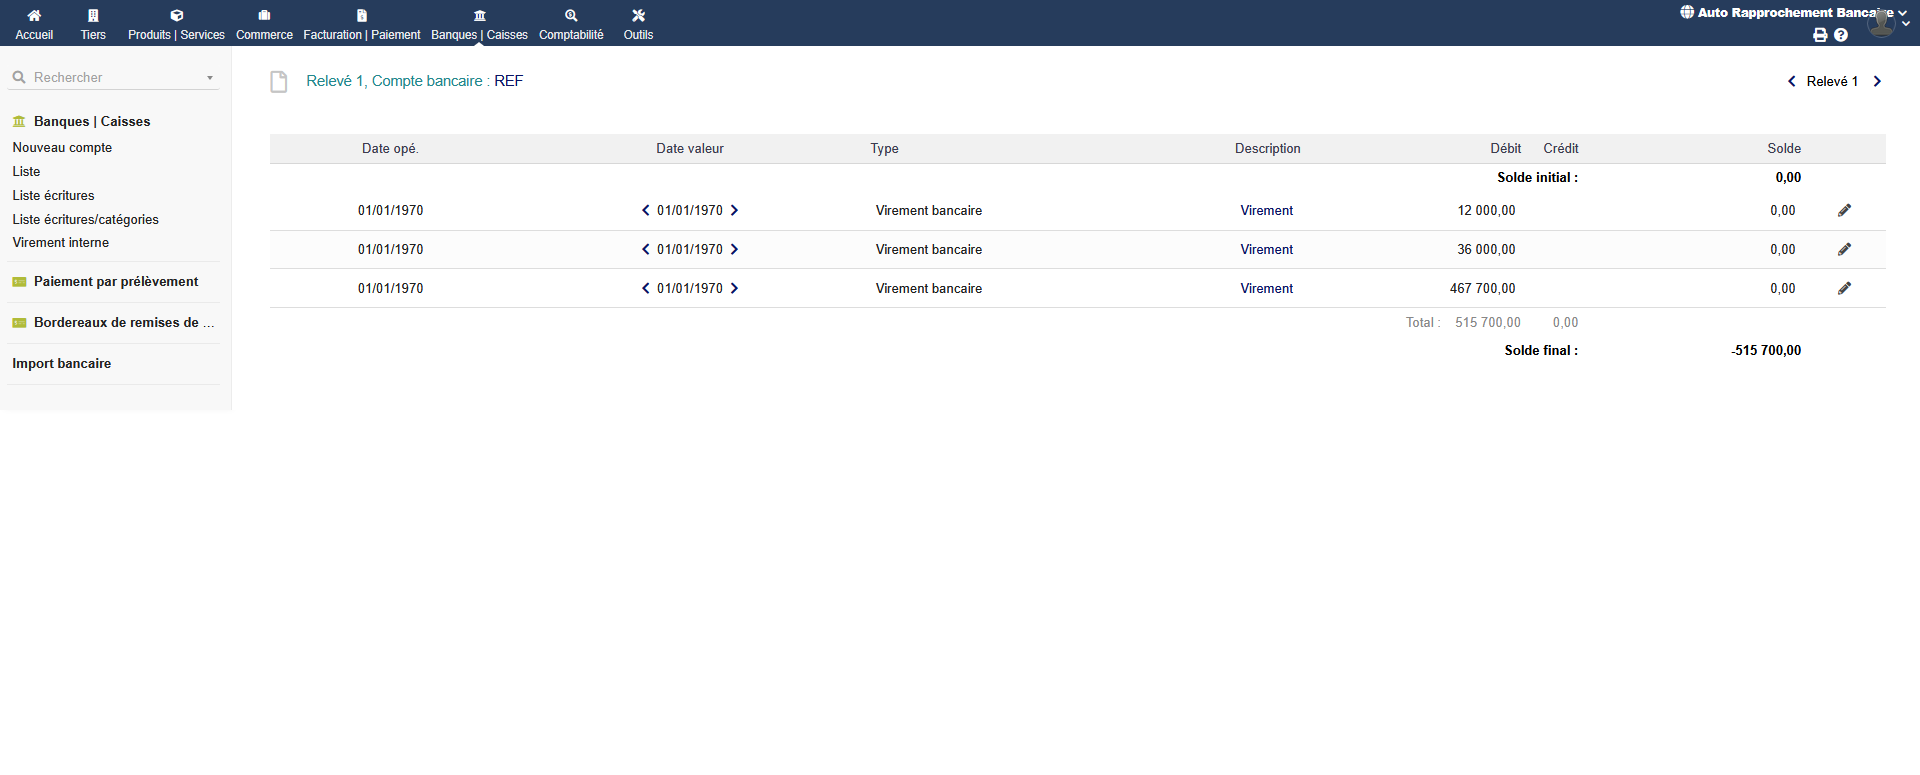Open the Produits | Services menu
Viewport: 1920px width, 775px height.
176,25
